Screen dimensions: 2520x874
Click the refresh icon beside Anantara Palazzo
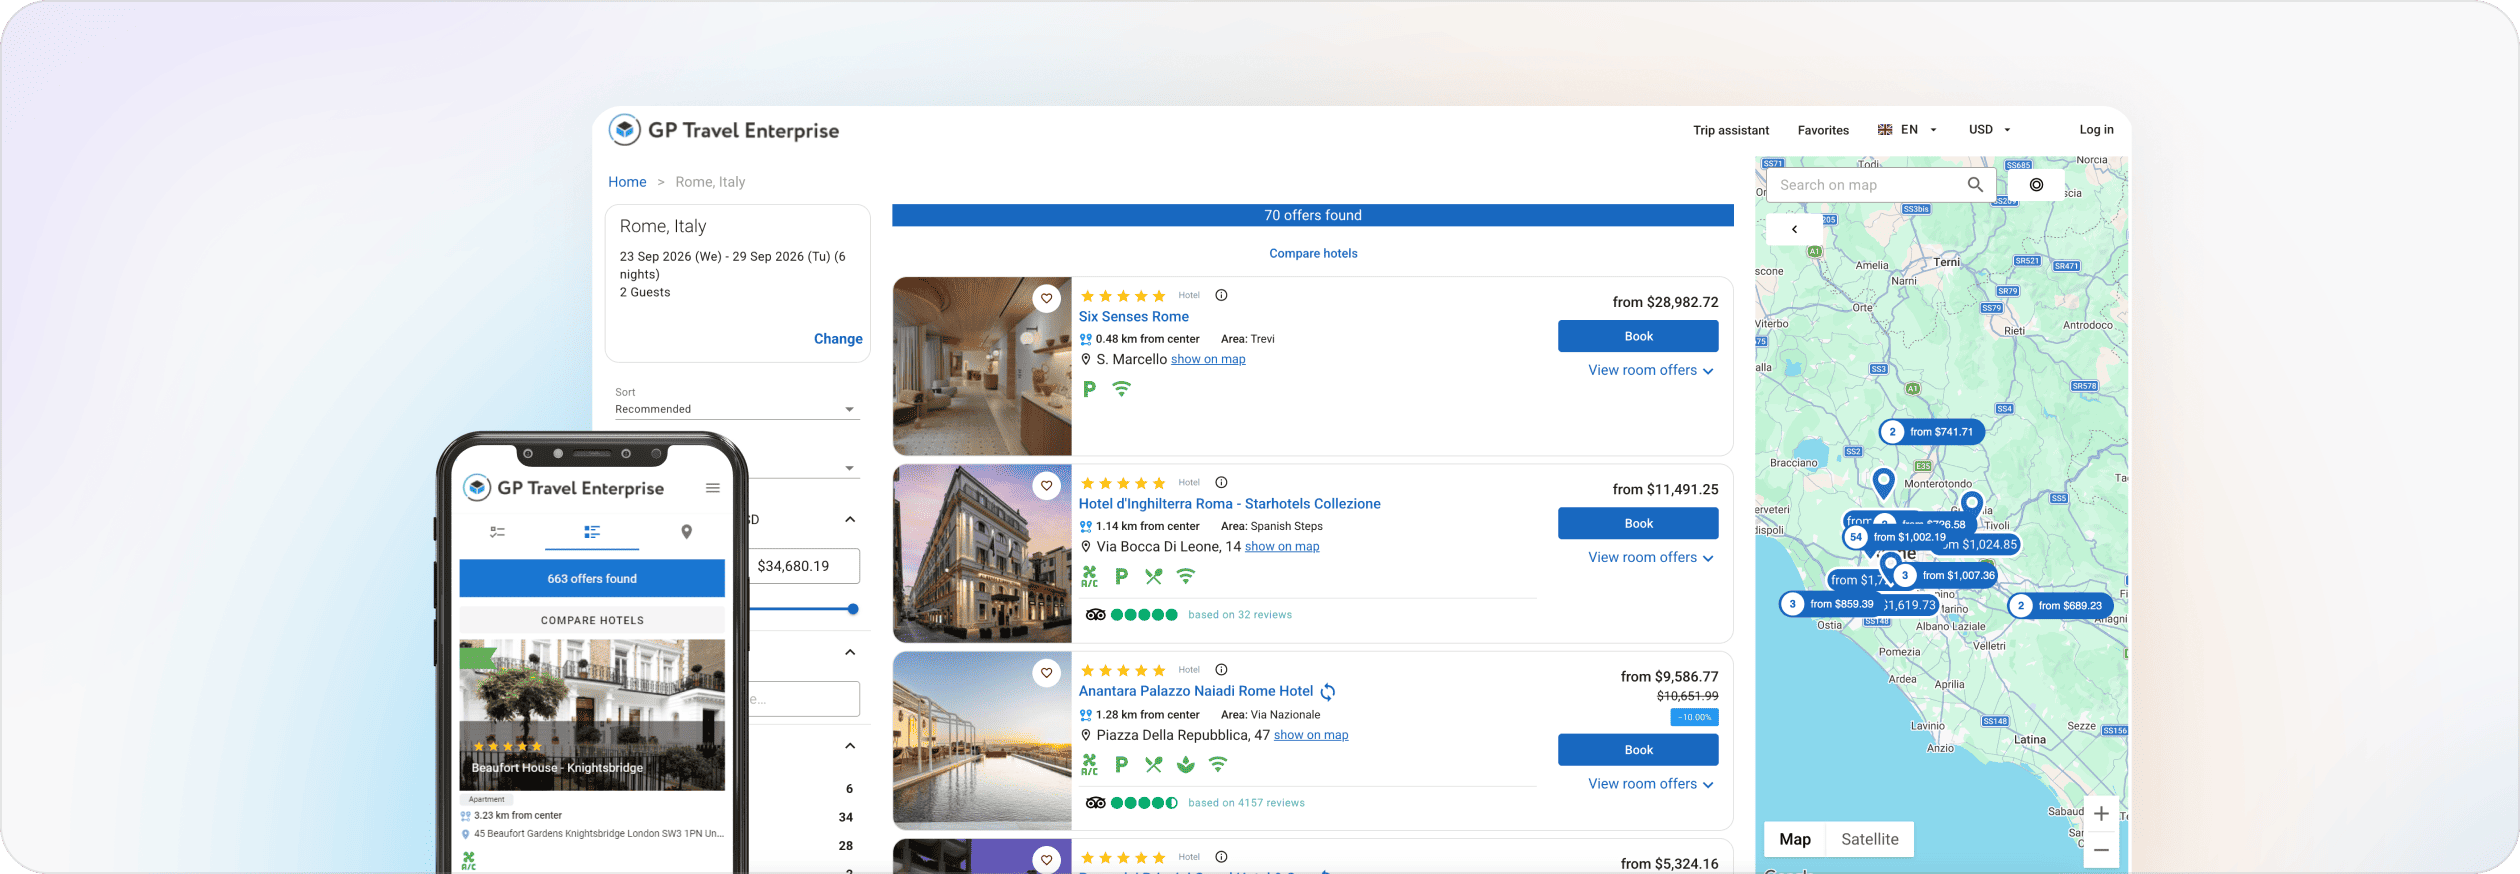point(1328,692)
